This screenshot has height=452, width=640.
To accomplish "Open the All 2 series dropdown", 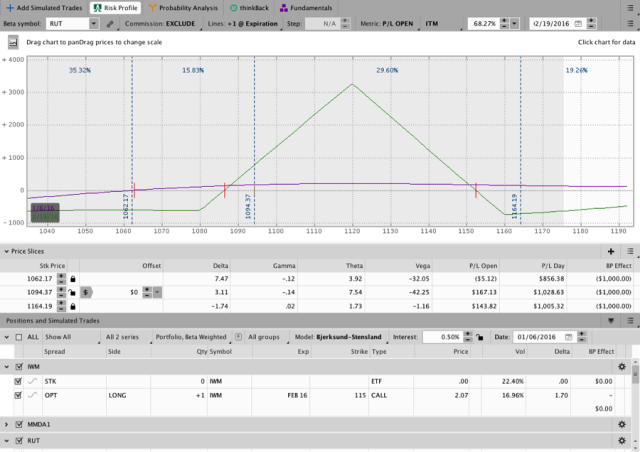I will coord(127,337).
